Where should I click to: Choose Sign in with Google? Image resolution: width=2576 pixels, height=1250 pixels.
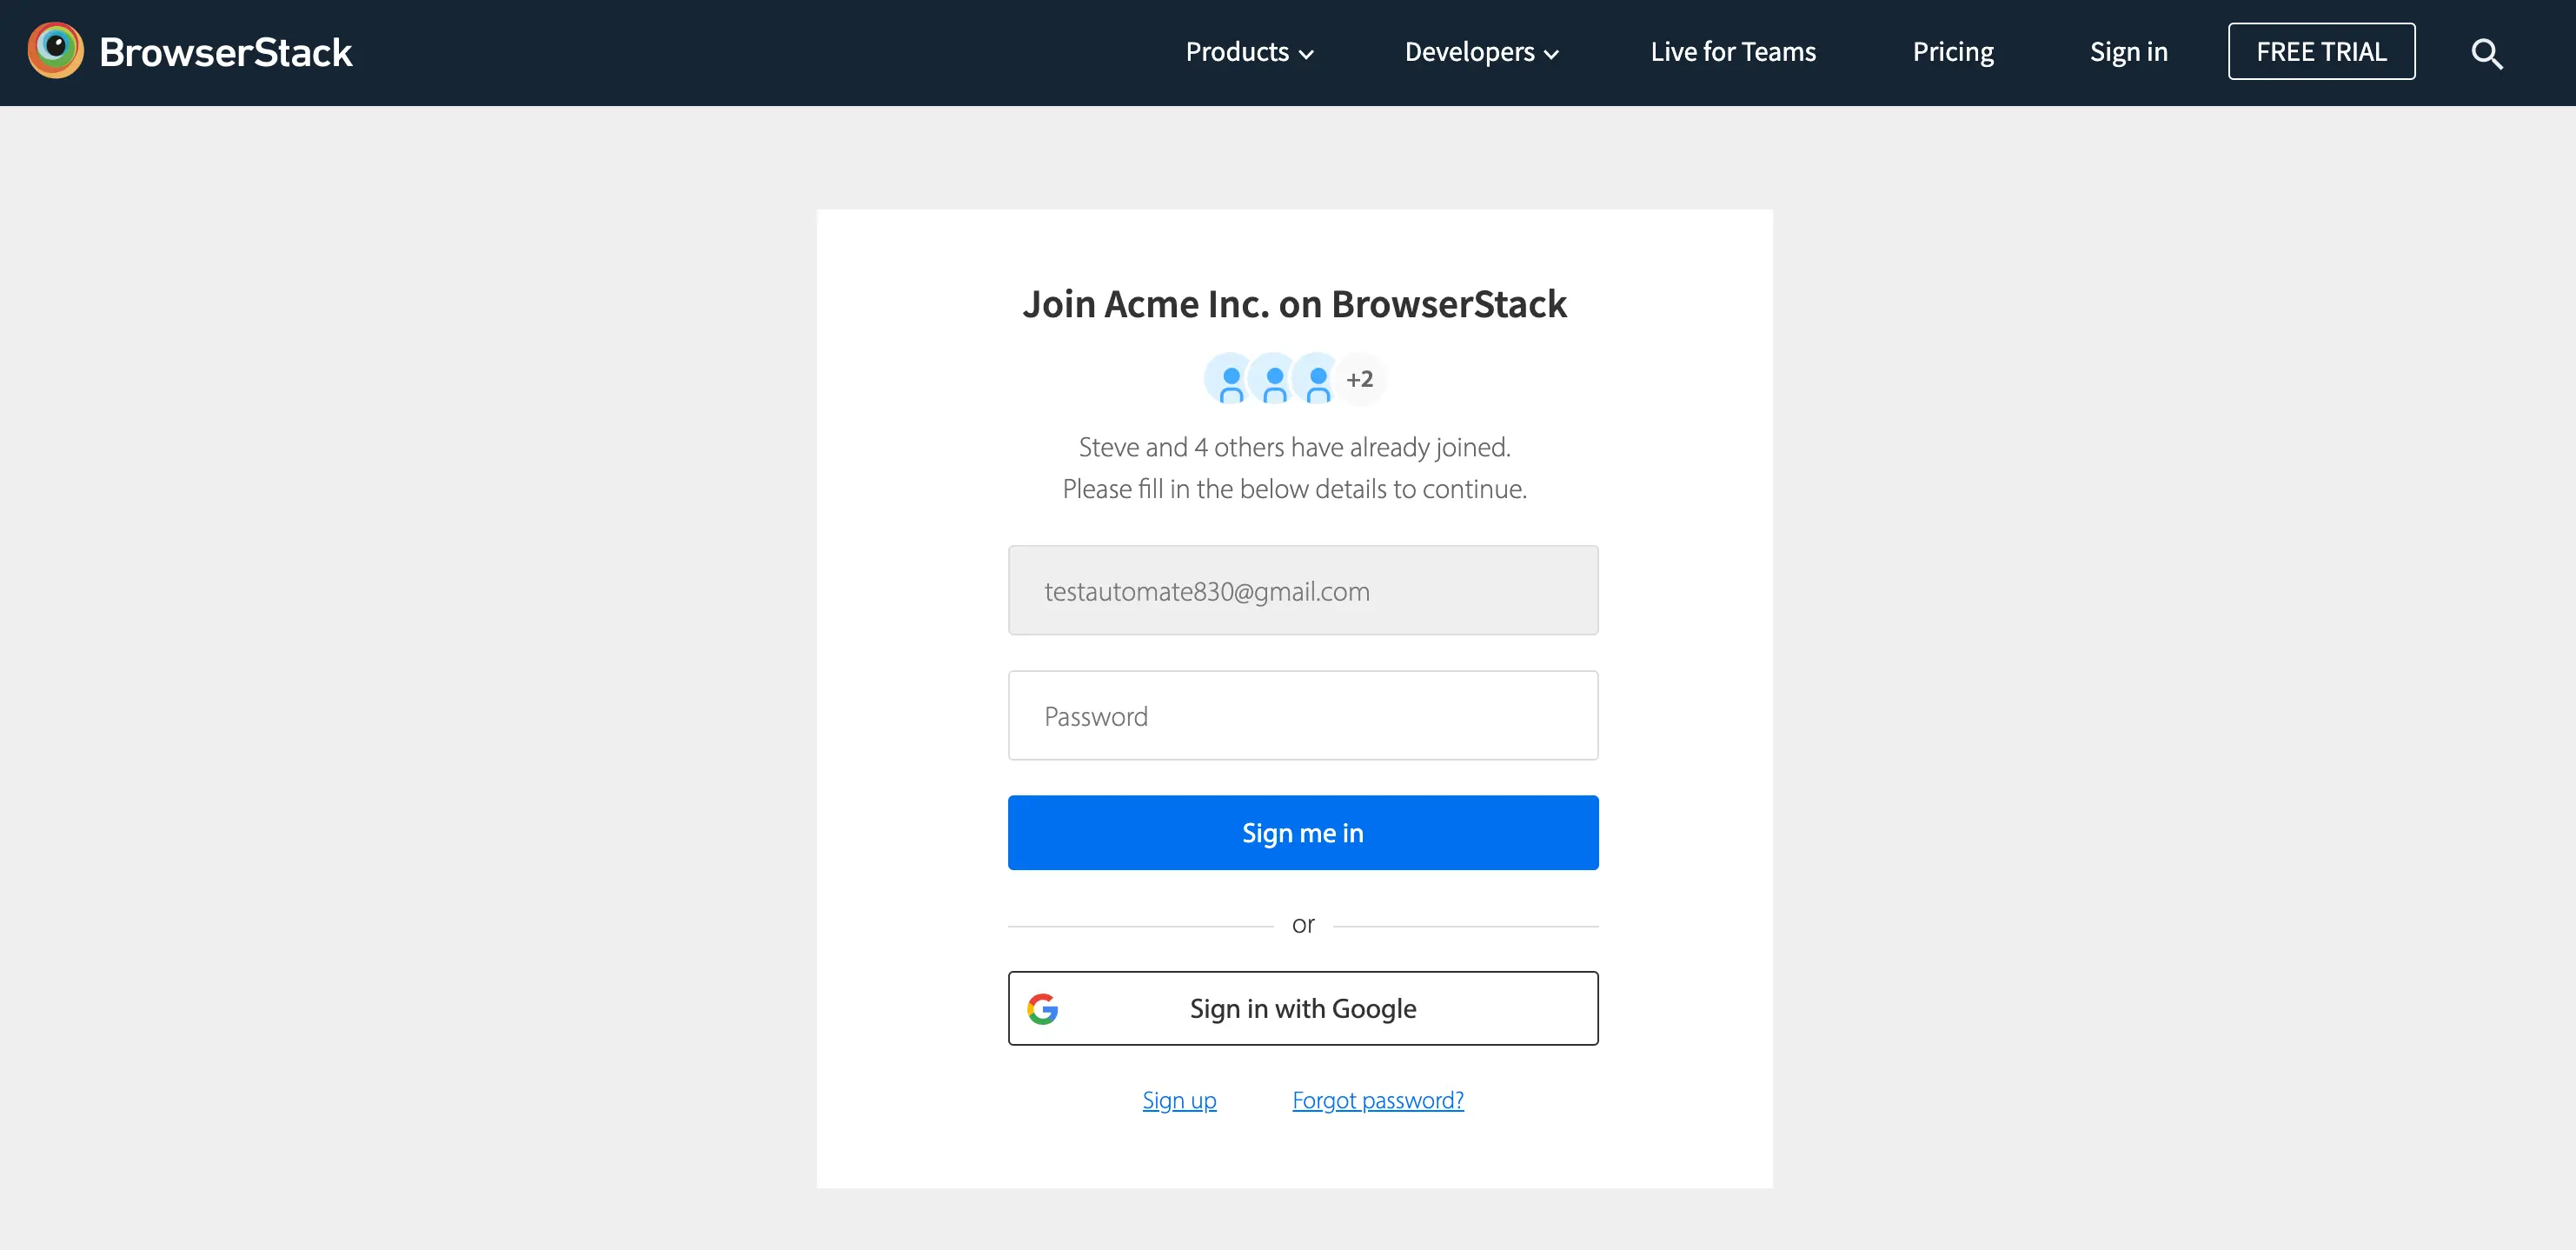pos(1302,1008)
